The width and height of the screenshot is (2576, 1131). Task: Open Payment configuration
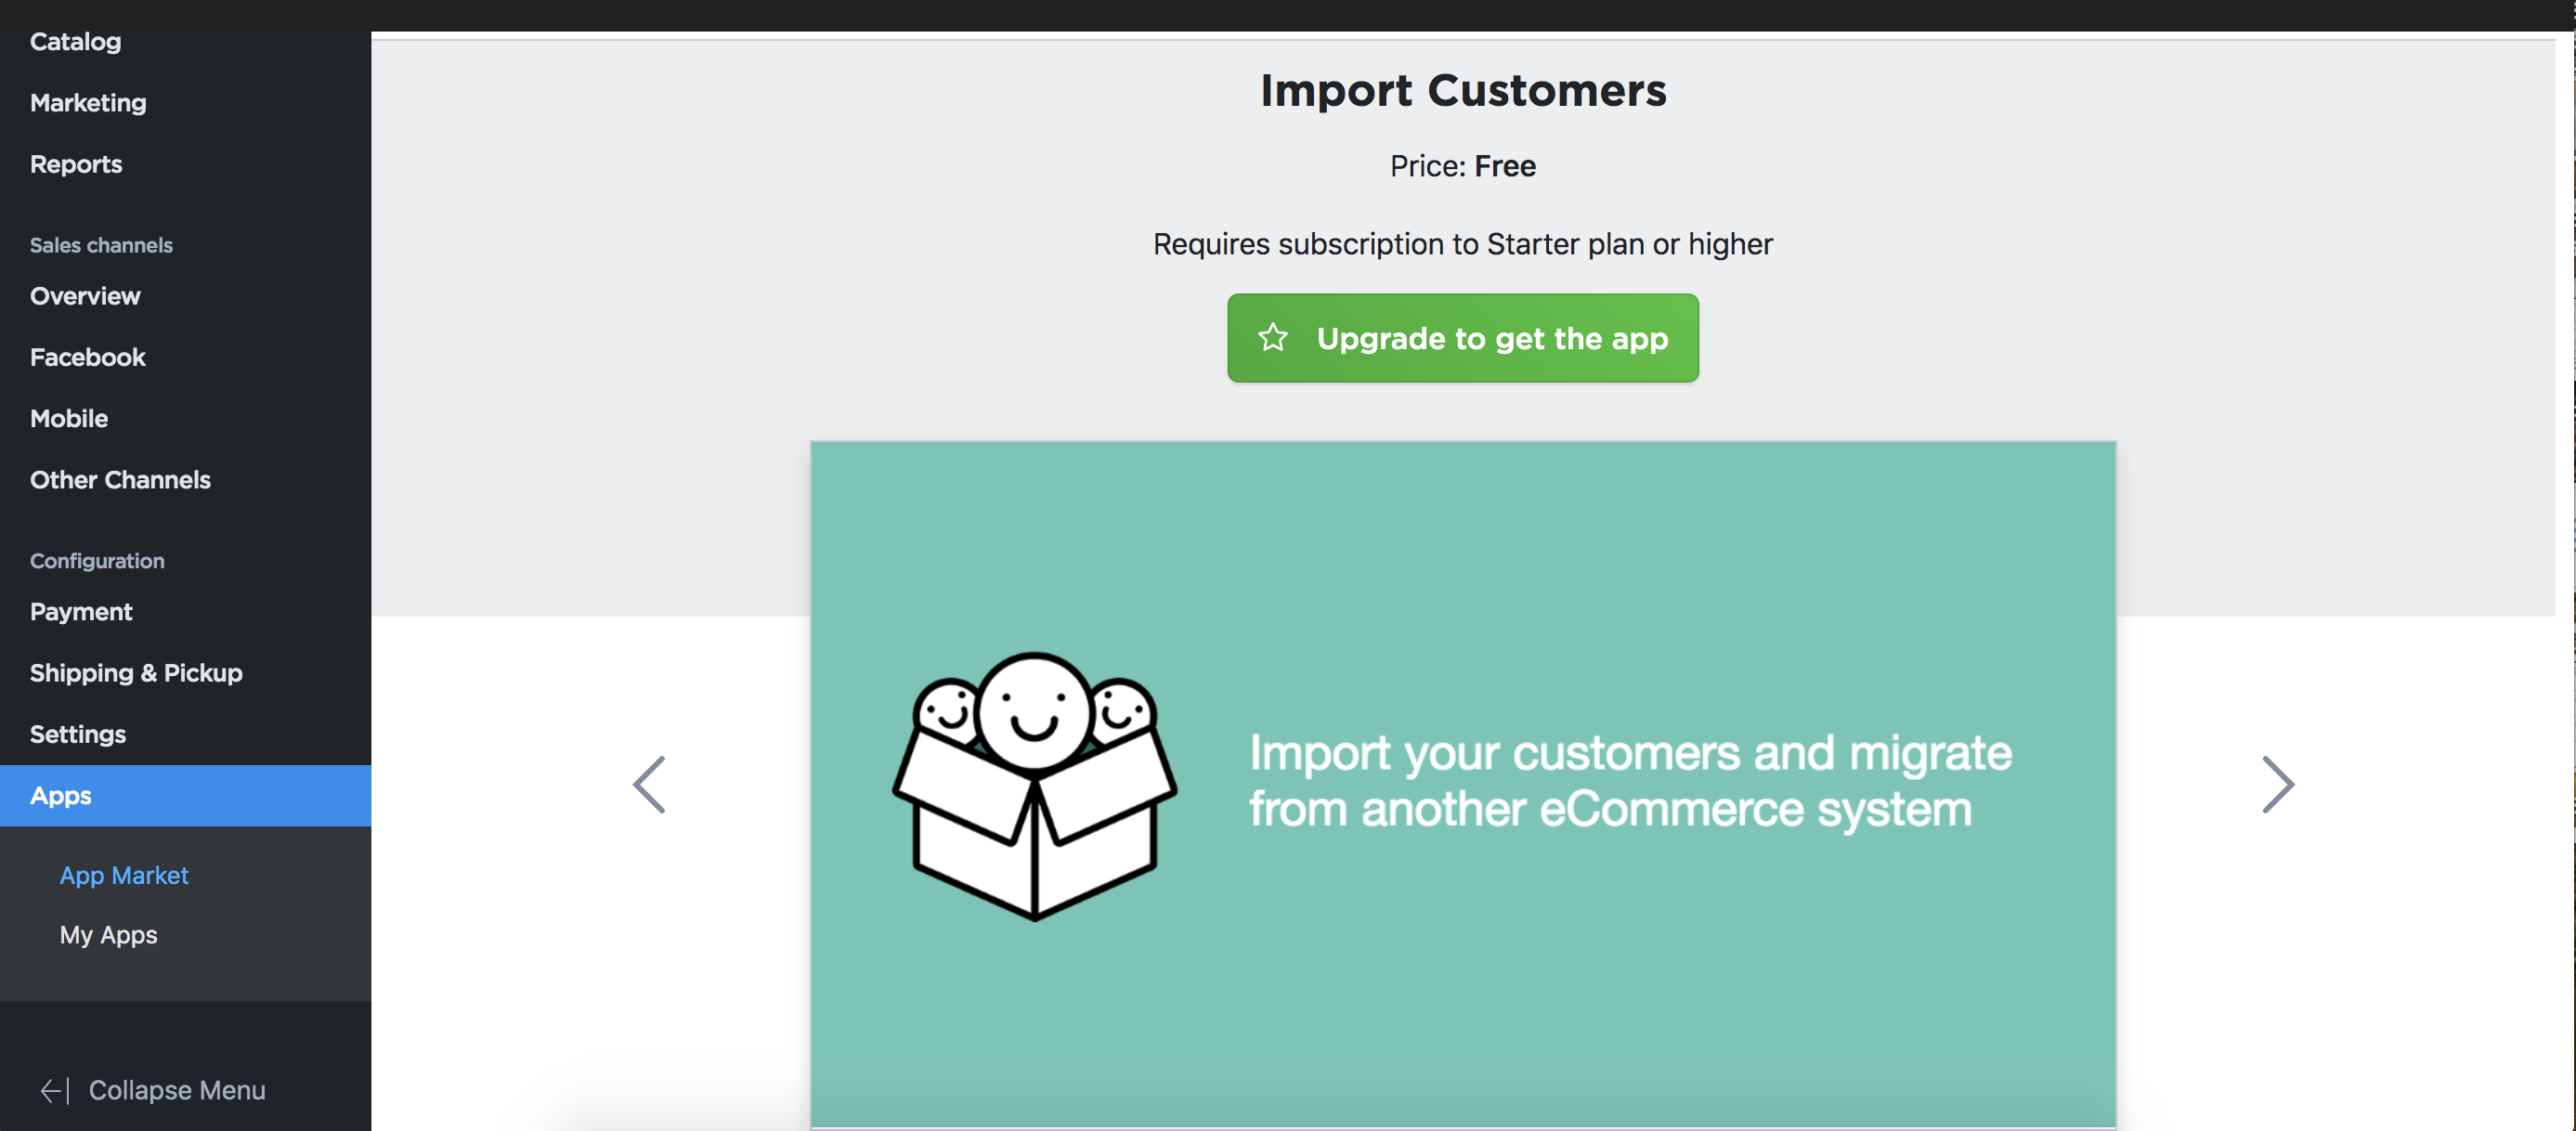tap(81, 612)
